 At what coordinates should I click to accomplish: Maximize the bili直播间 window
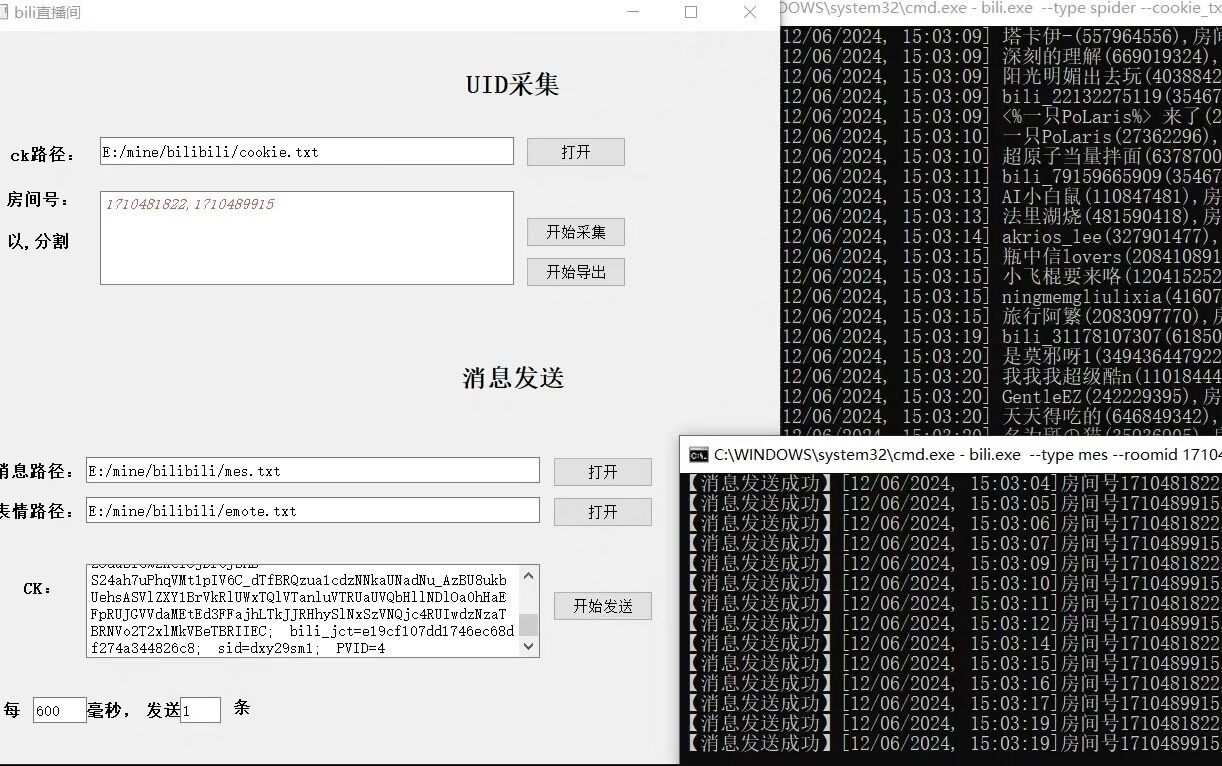691,12
